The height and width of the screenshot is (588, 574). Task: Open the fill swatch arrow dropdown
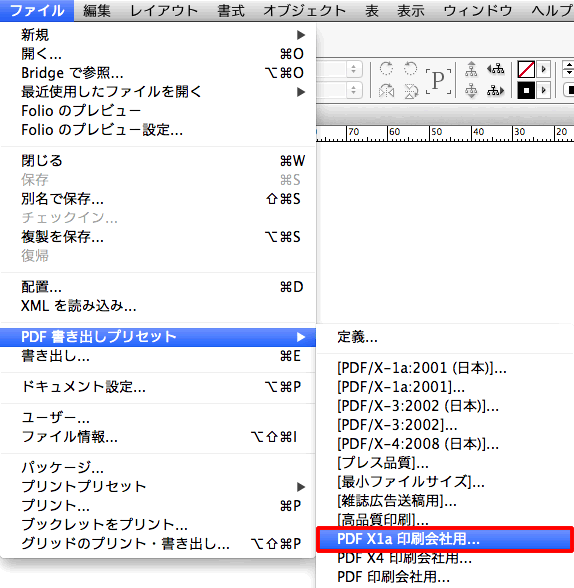pyautogui.click(x=543, y=69)
